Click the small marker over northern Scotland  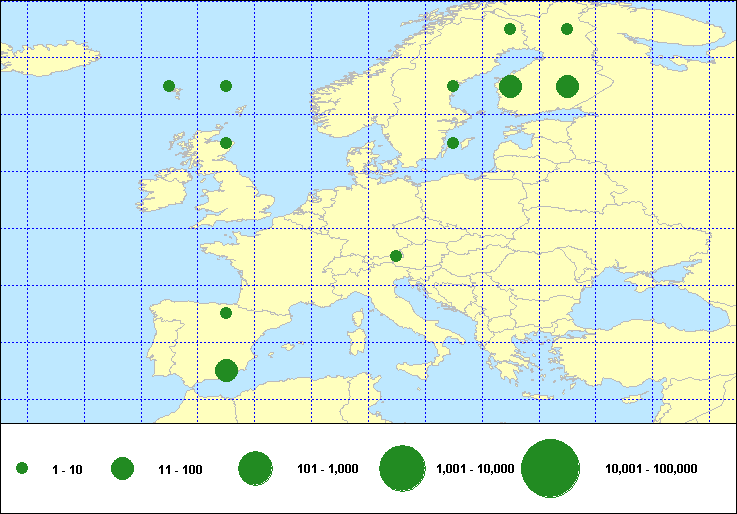click(x=226, y=143)
